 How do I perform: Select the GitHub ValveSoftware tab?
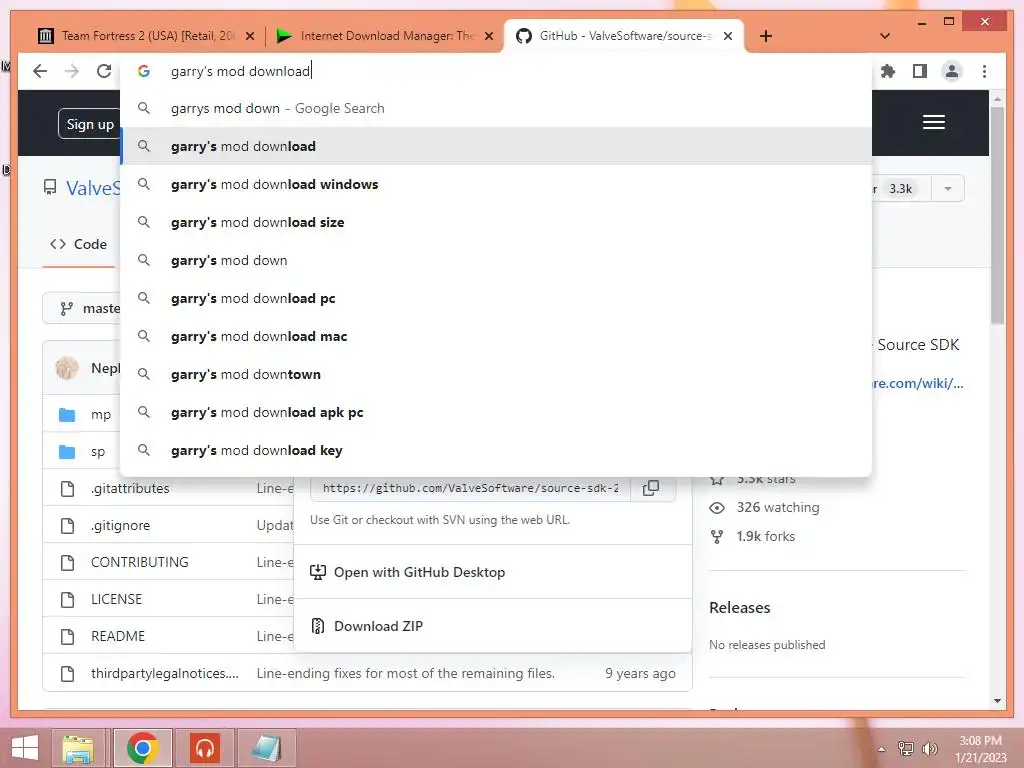pyautogui.click(x=625, y=36)
